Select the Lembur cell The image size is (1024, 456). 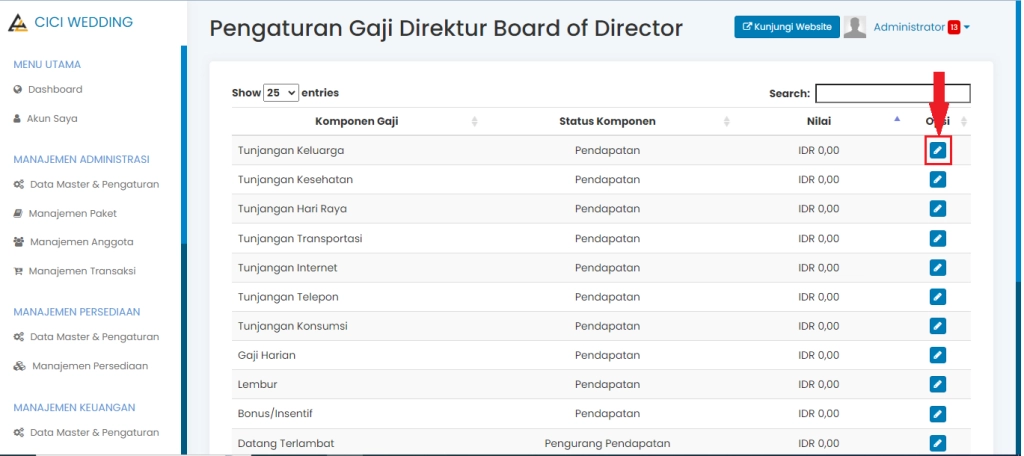pyautogui.click(x=257, y=384)
